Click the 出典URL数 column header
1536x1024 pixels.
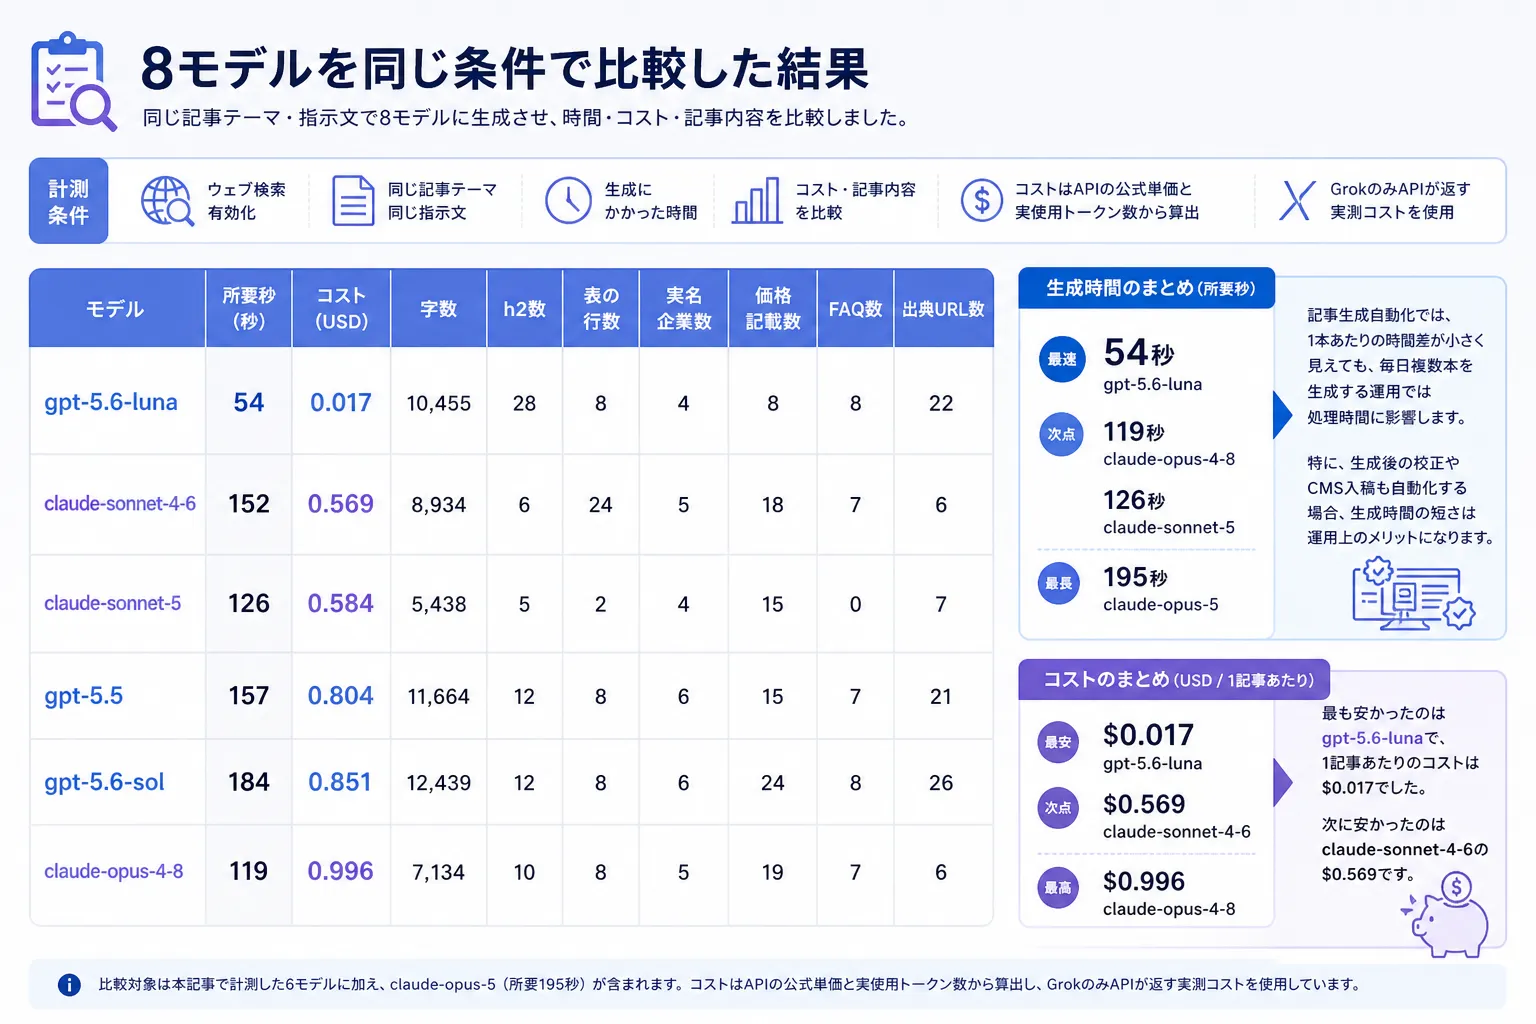click(943, 309)
